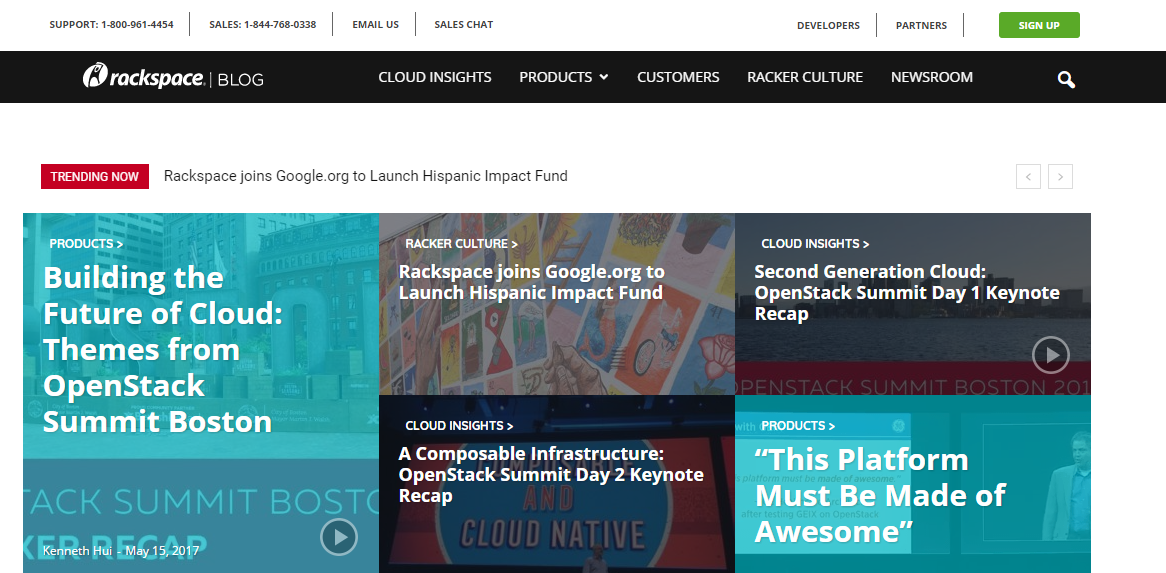This screenshot has width=1166, height=573.
Task: Open Sales Chat link
Action: tap(464, 25)
